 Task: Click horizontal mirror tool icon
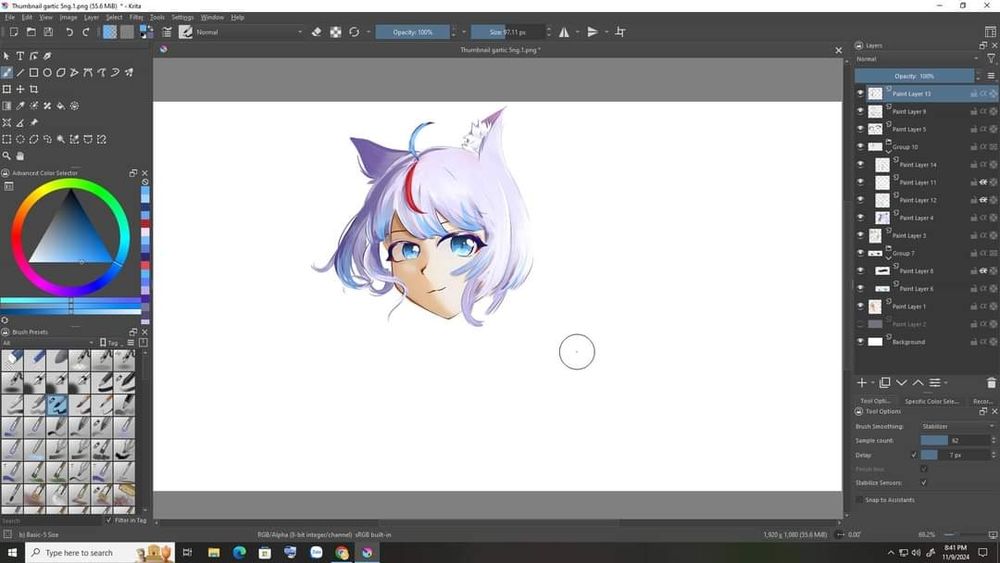pos(564,32)
